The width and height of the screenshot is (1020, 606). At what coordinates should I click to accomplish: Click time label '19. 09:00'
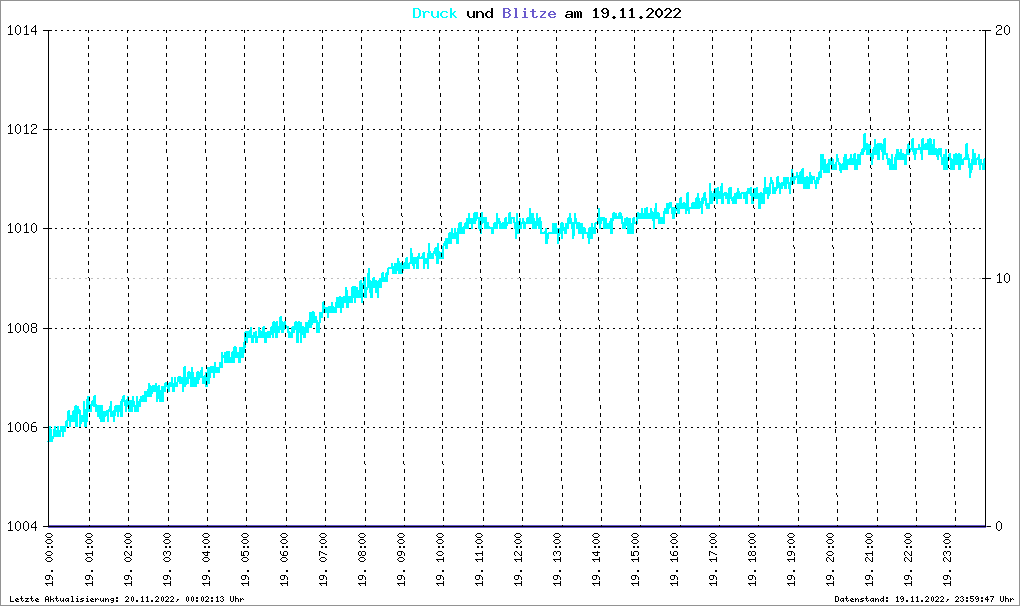401,559
